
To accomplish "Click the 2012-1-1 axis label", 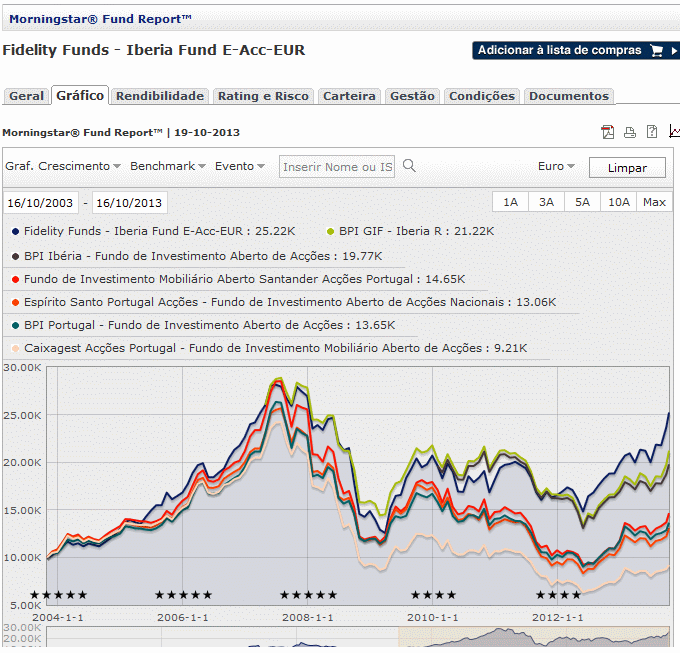I will [557, 617].
